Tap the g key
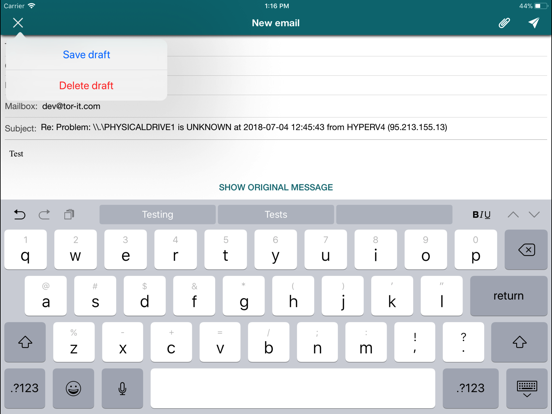Image resolution: width=552 pixels, height=414 pixels. [244, 296]
